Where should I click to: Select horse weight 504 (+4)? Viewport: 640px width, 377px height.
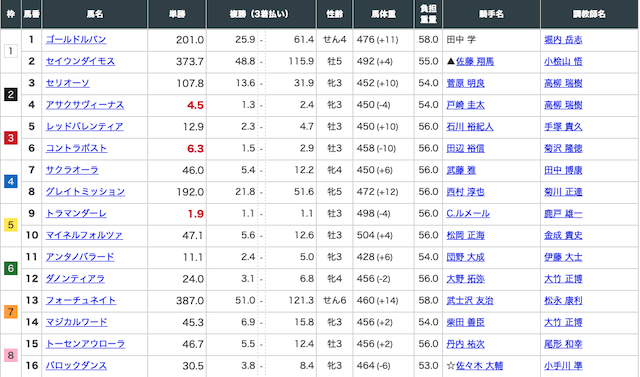pyautogui.click(x=375, y=235)
